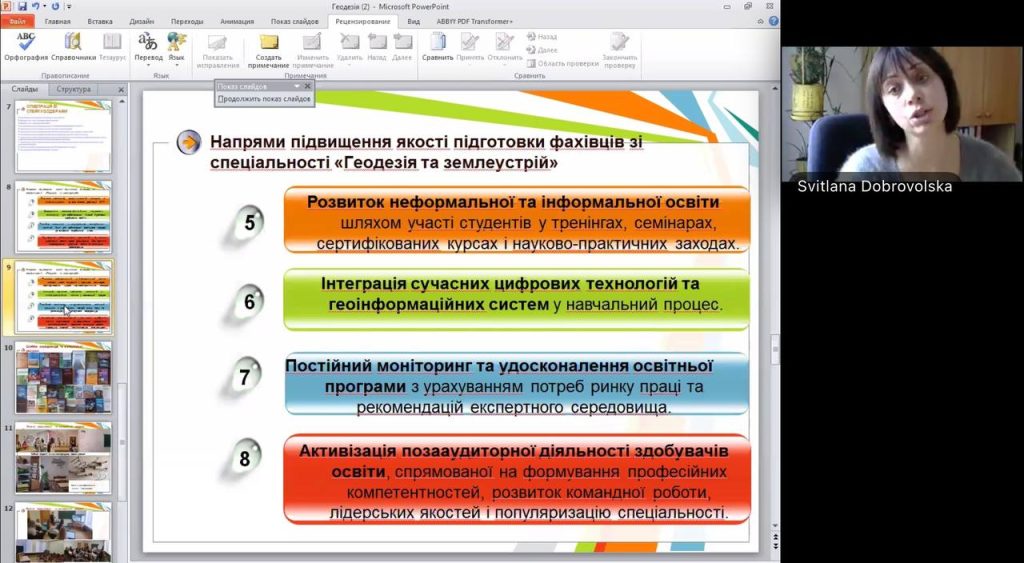The width and height of the screenshot is (1024, 563).
Task: Click the Undo arrow in title bar
Action: click(37, 6)
